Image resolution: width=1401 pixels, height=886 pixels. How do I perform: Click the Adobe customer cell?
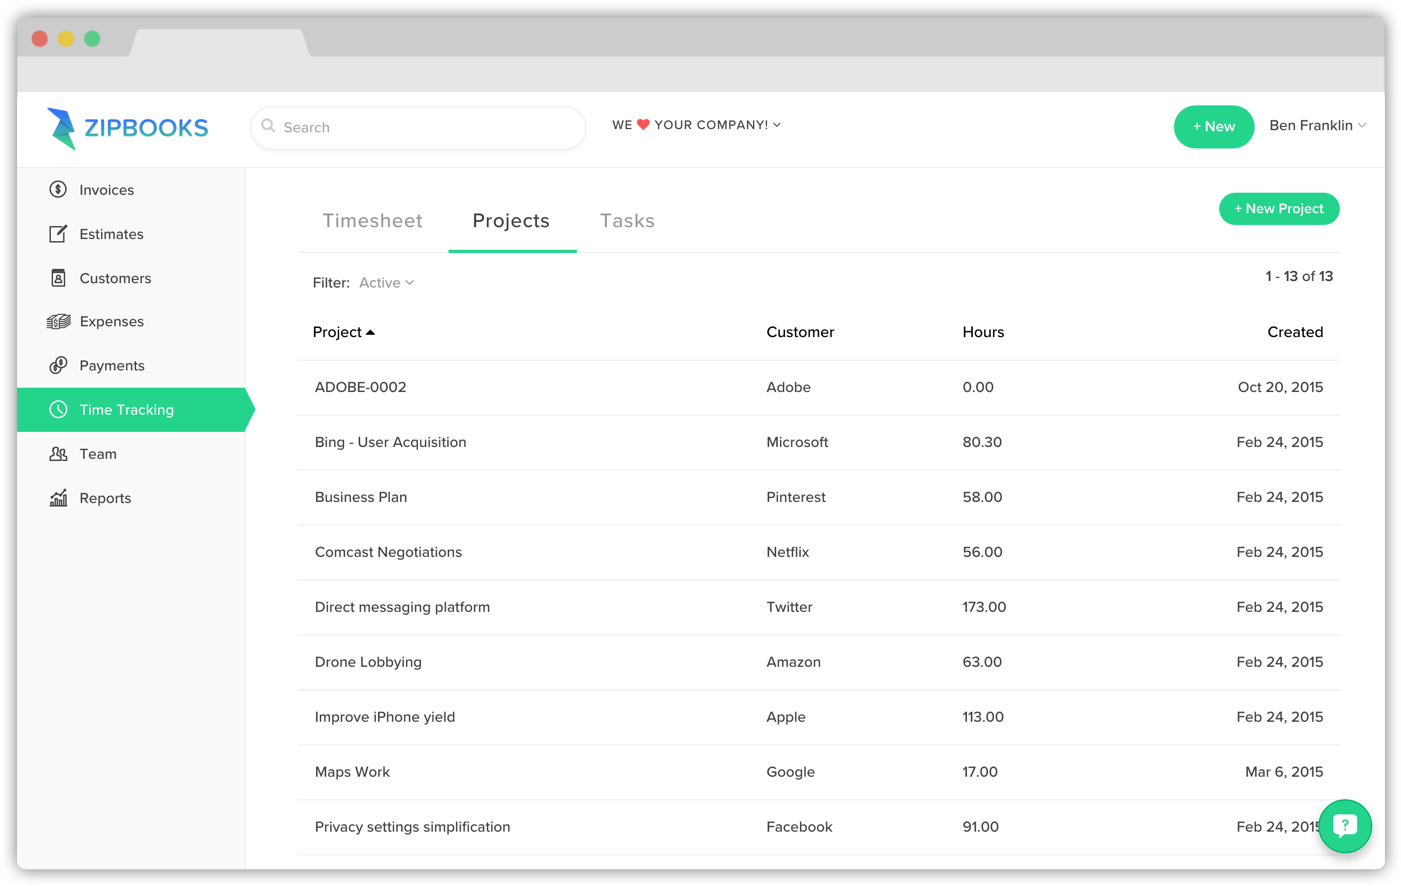point(788,387)
